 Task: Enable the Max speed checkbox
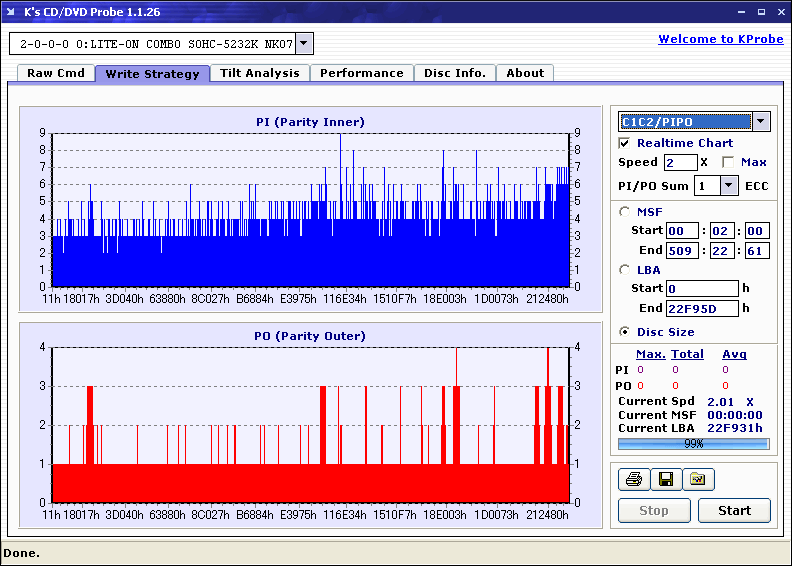pos(728,162)
